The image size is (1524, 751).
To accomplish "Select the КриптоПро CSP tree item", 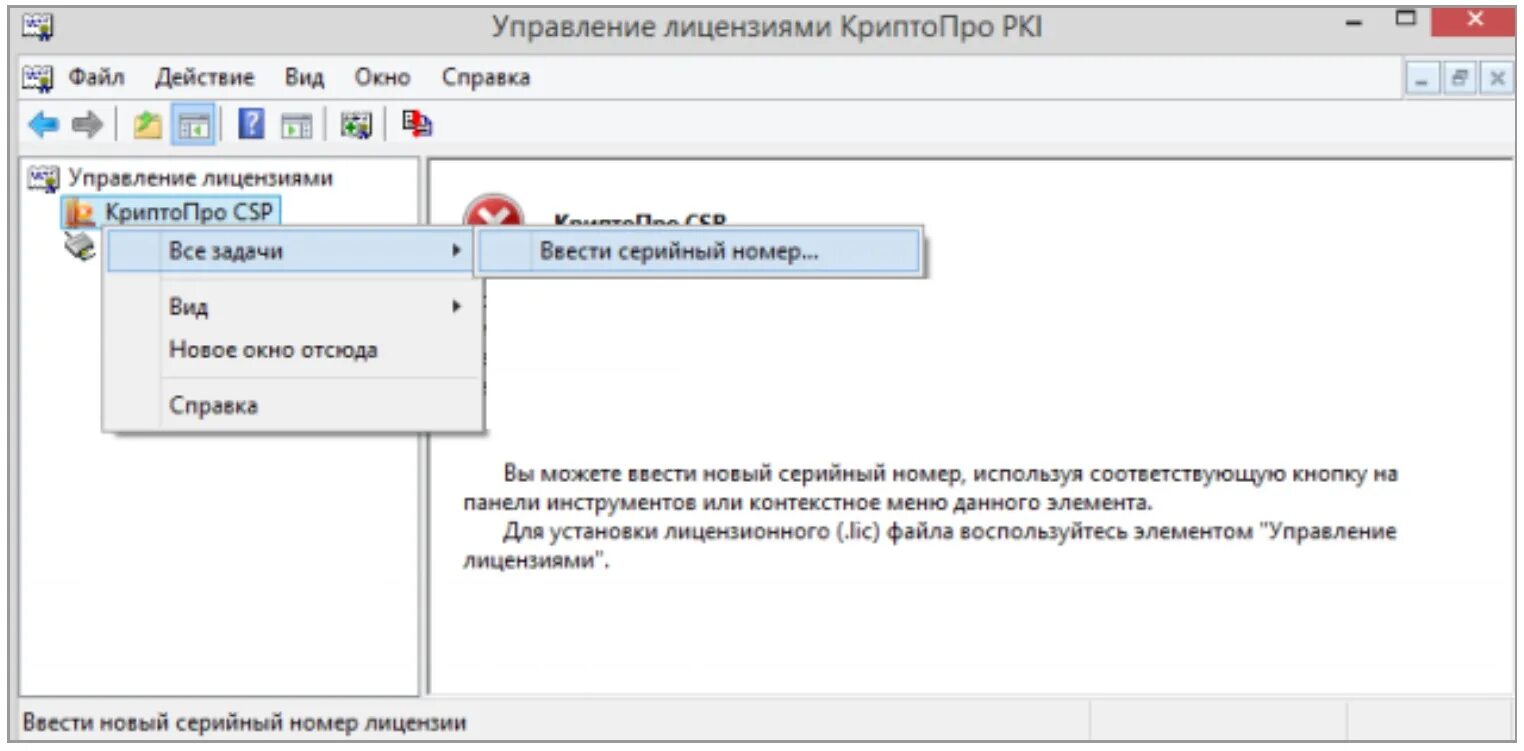I will coord(189,212).
